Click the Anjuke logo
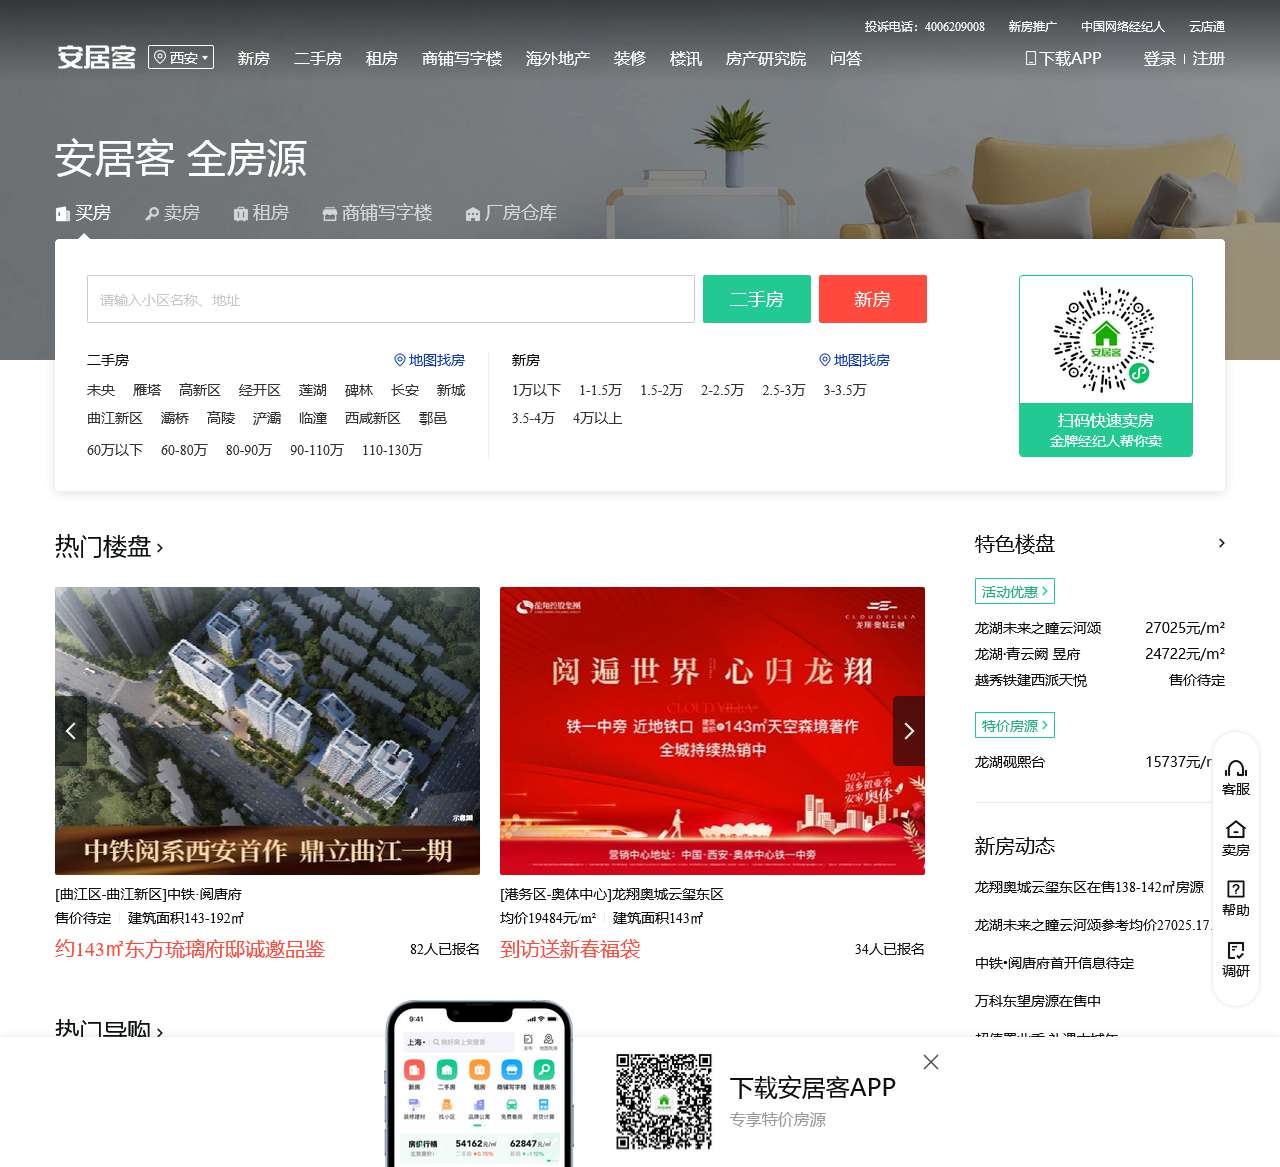The width and height of the screenshot is (1280, 1167). pyautogui.click(x=96, y=58)
